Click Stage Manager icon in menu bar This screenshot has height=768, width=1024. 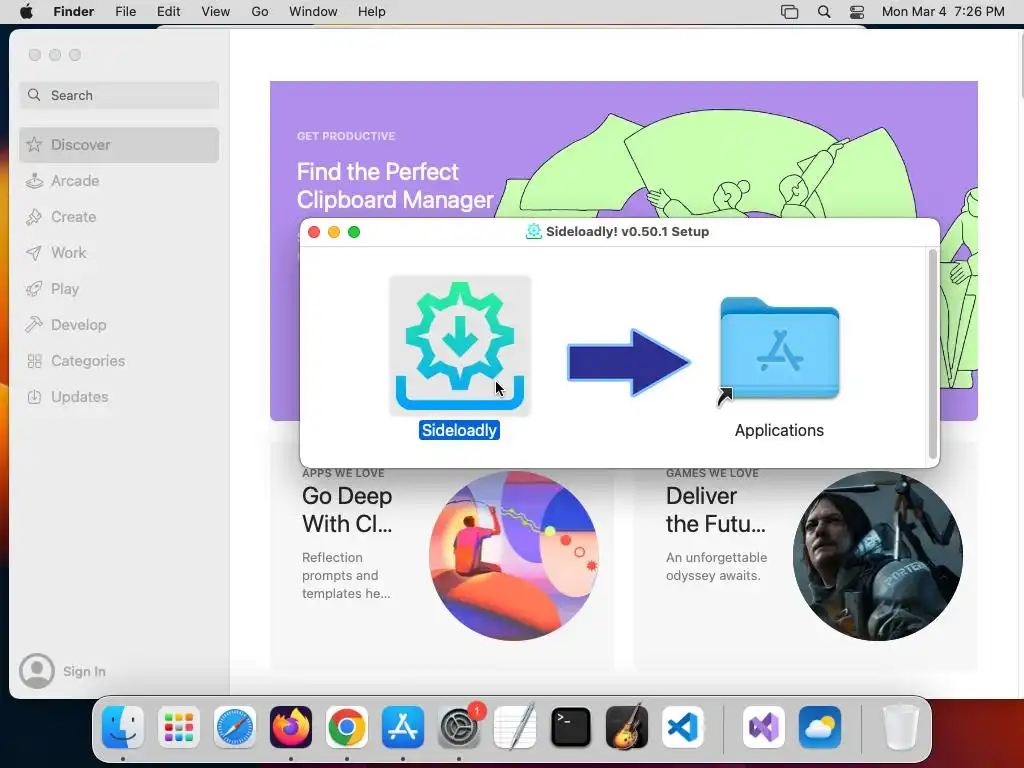pyautogui.click(x=790, y=12)
